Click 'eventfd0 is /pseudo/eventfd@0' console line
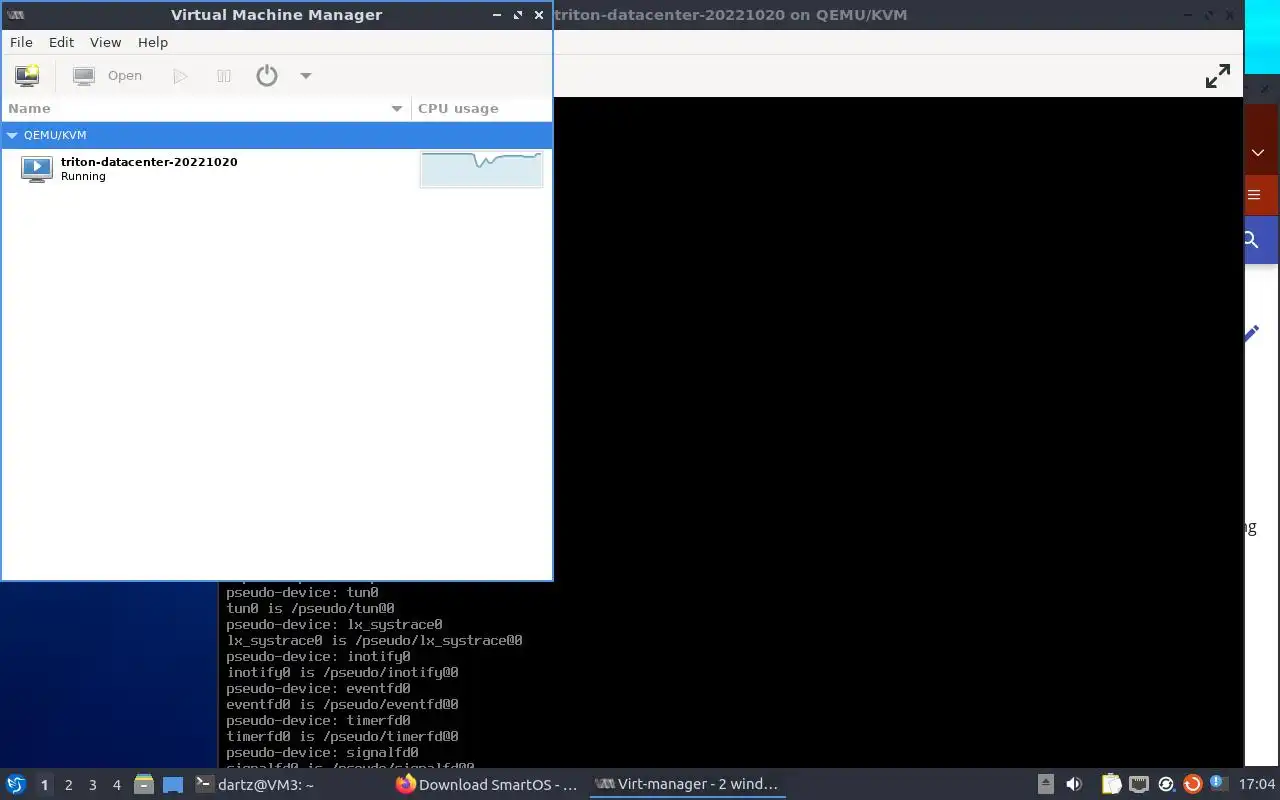The width and height of the screenshot is (1280, 800). (x=342, y=704)
